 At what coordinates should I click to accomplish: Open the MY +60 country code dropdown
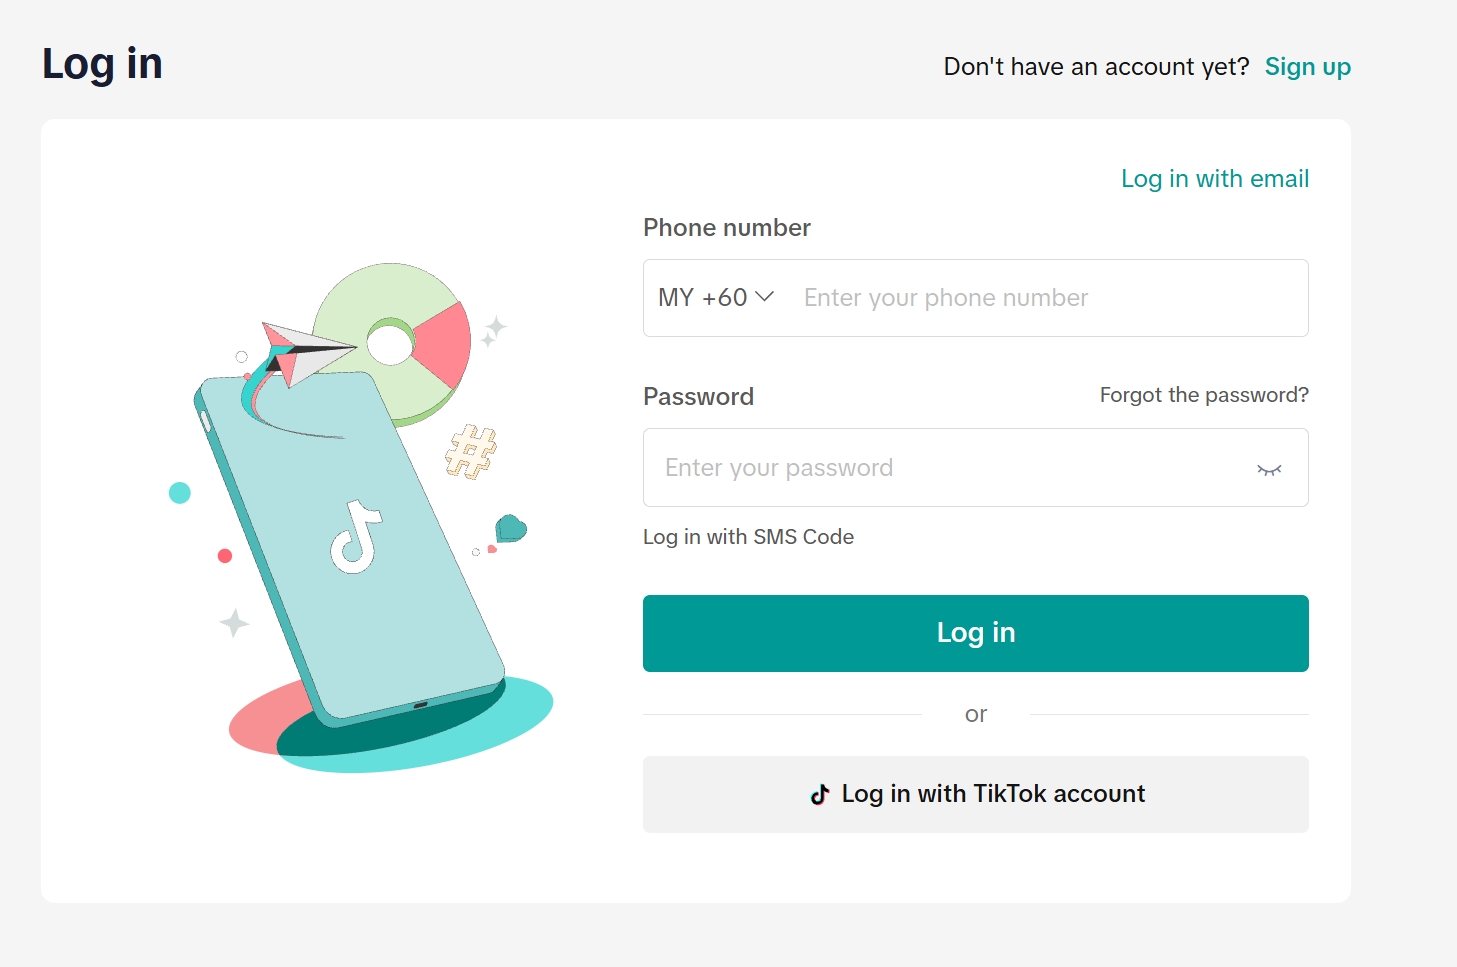coord(715,298)
